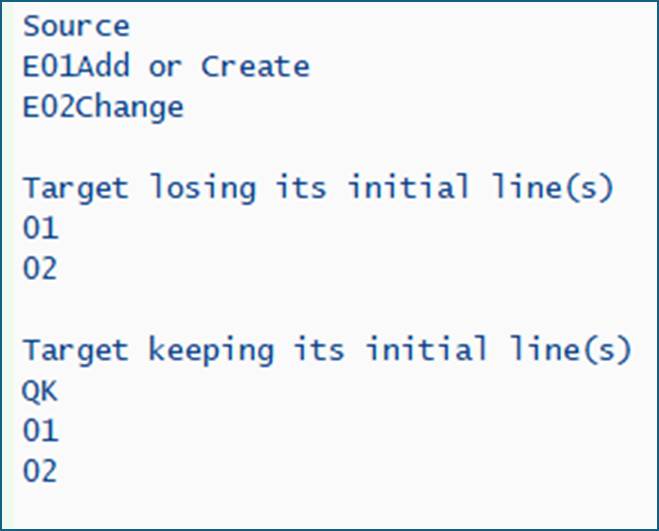Click the word "Create" on the E01 line

255,67
